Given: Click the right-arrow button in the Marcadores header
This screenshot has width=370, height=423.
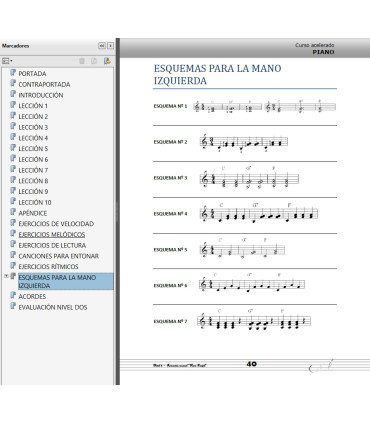Looking at the screenshot, I should click(110, 46).
